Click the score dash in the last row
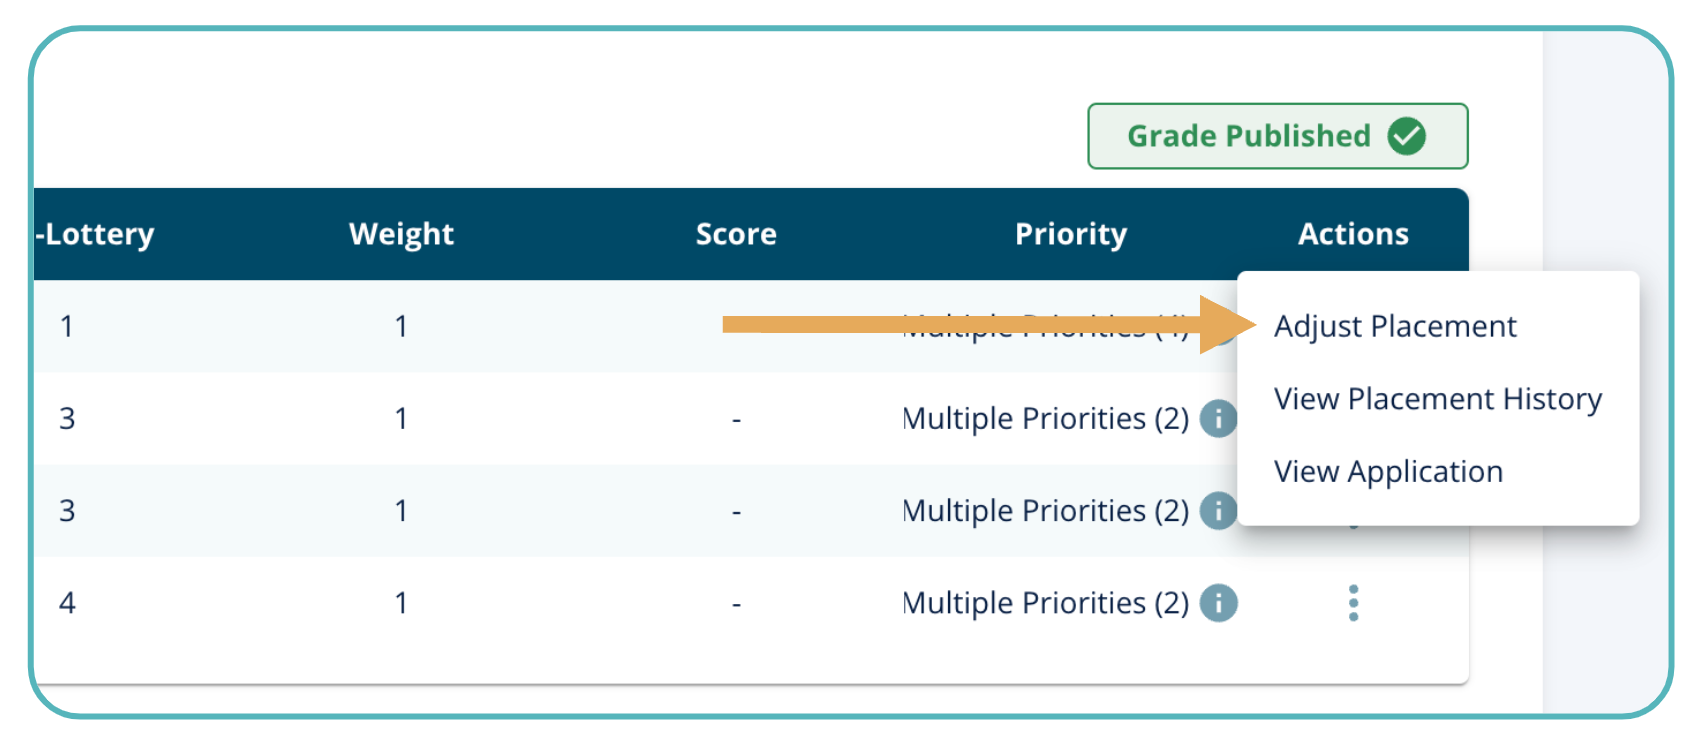Screen dimensions: 1686x736 (x=736, y=604)
